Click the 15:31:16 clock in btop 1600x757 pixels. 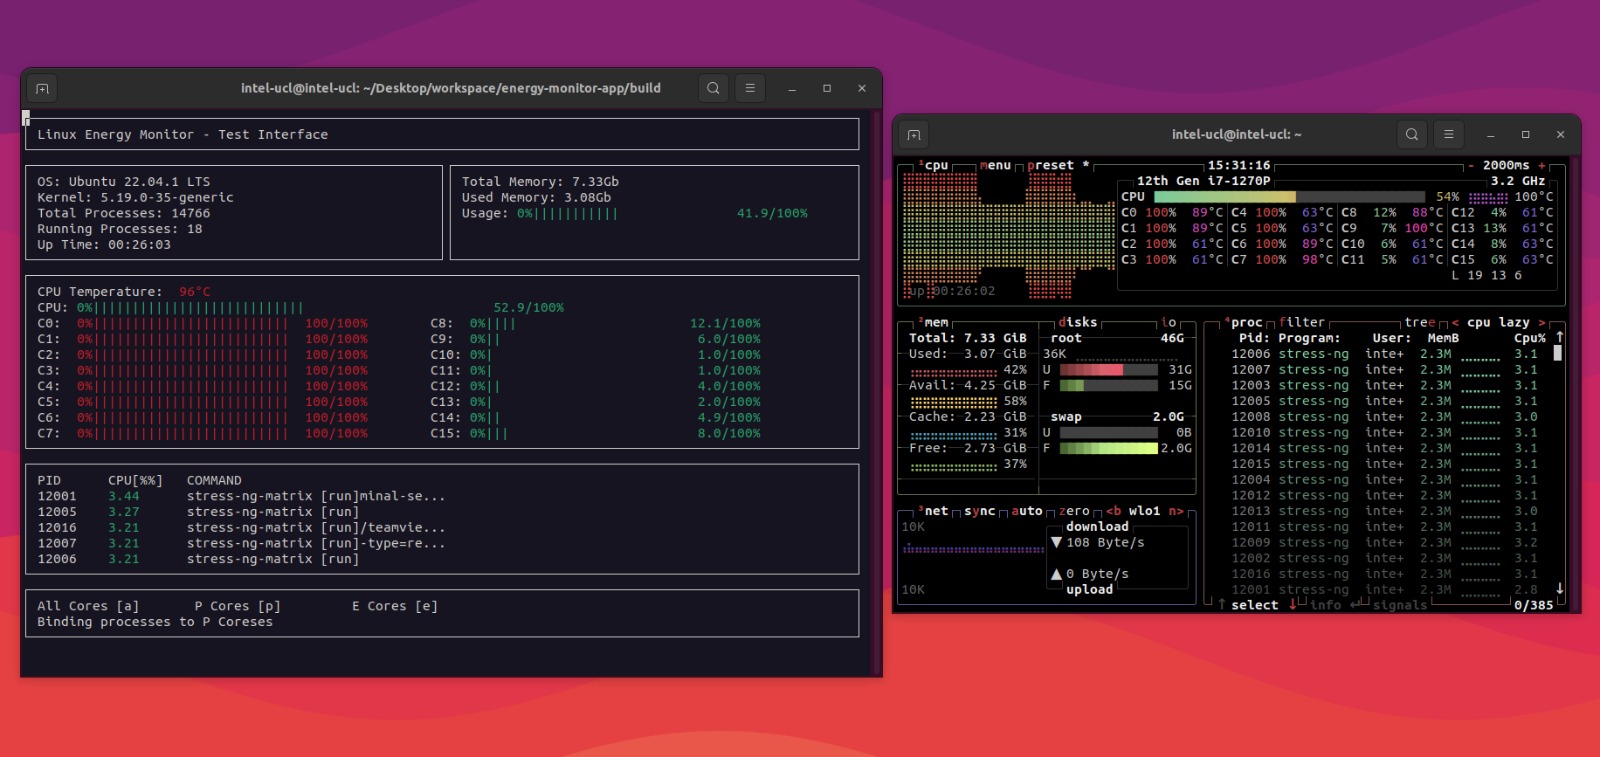(x=1239, y=166)
